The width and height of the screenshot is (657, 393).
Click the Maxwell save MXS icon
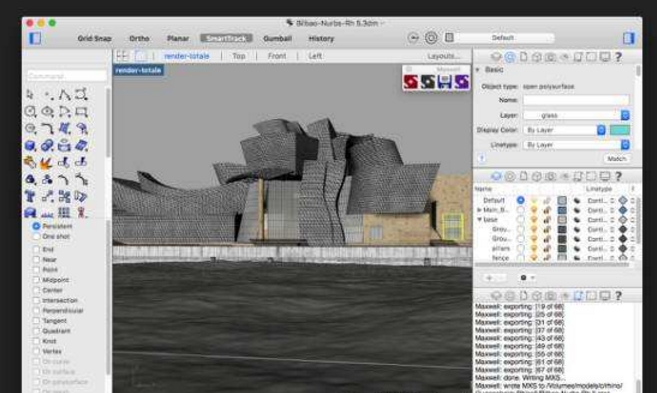point(445,82)
